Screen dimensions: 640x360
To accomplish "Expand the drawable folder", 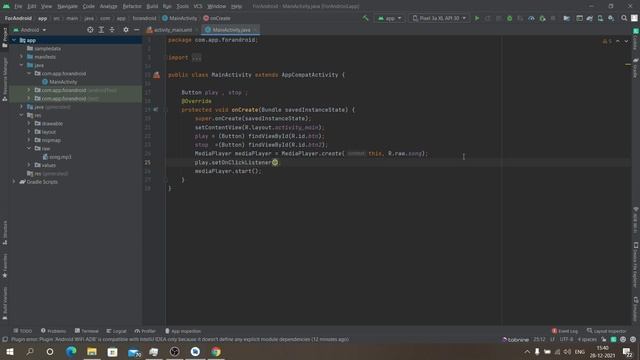I will (29, 123).
